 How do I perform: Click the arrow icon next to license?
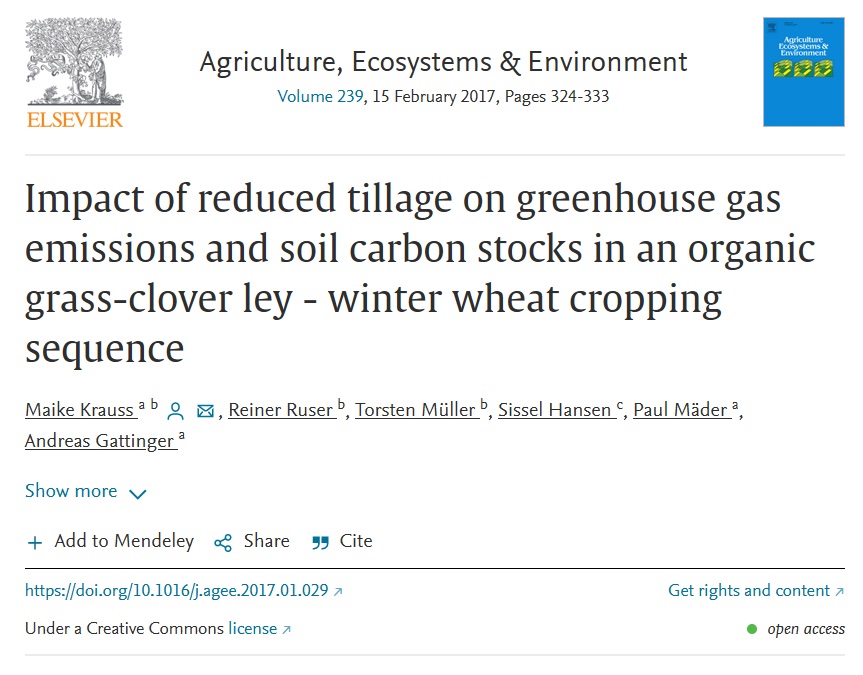[283, 628]
